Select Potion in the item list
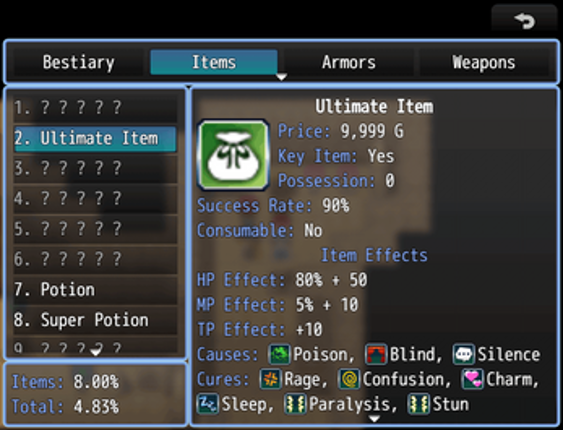 95,290
